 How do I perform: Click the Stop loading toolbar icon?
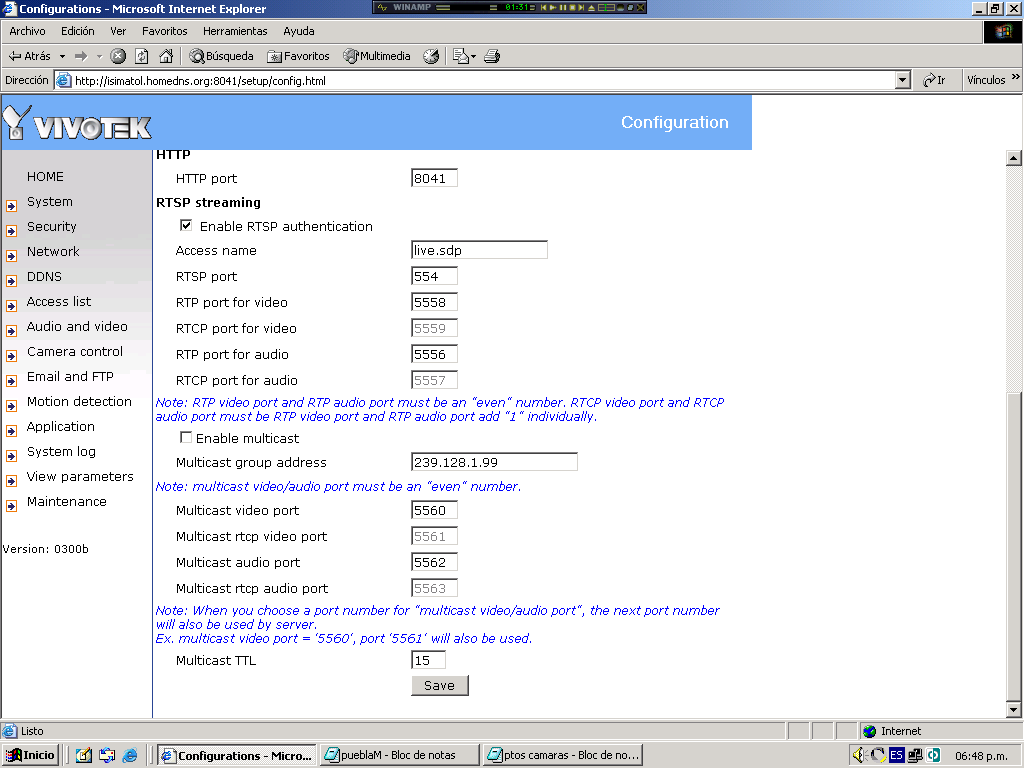118,56
